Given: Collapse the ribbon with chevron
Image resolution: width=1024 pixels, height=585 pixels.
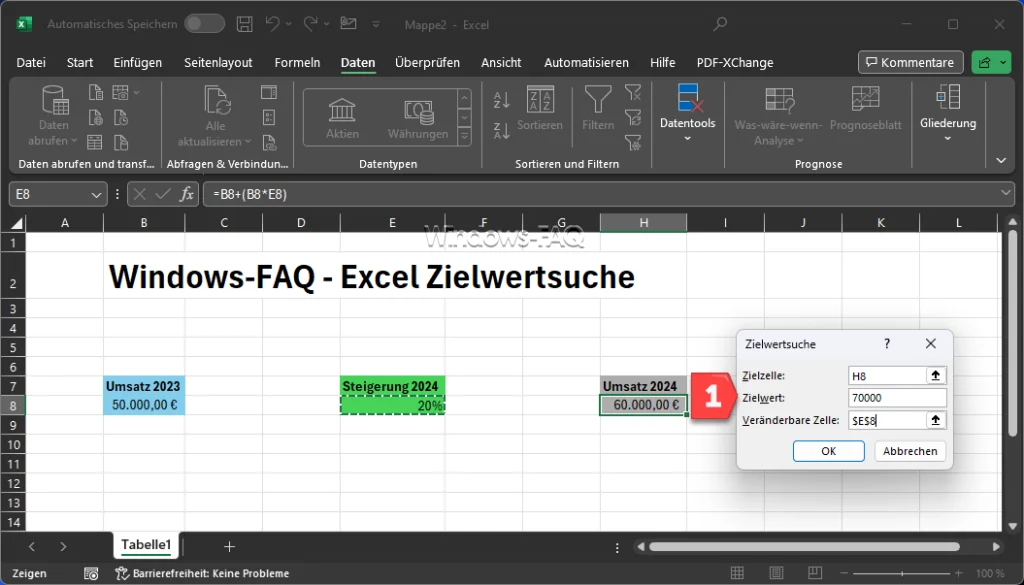Looking at the screenshot, I should click(1001, 161).
